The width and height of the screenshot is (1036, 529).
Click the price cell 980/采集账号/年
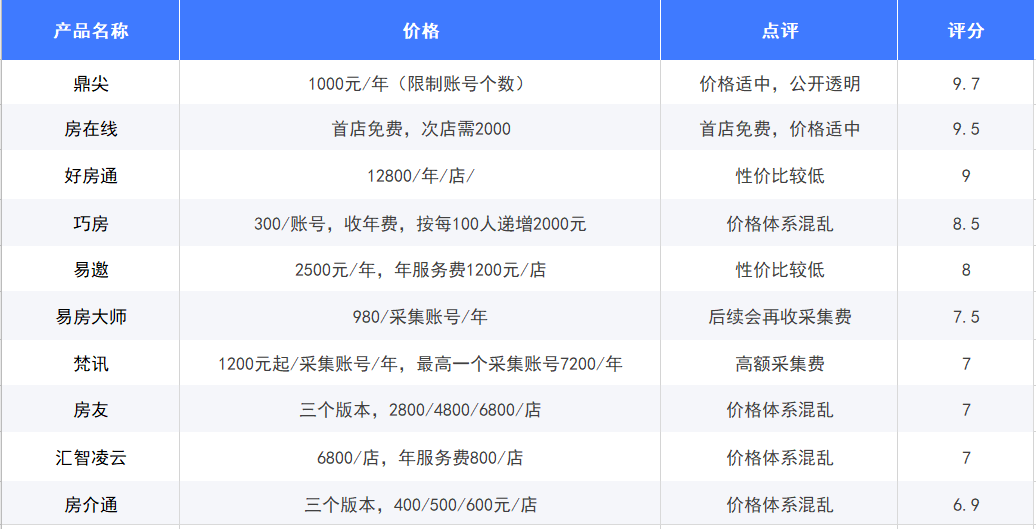pos(420,317)
